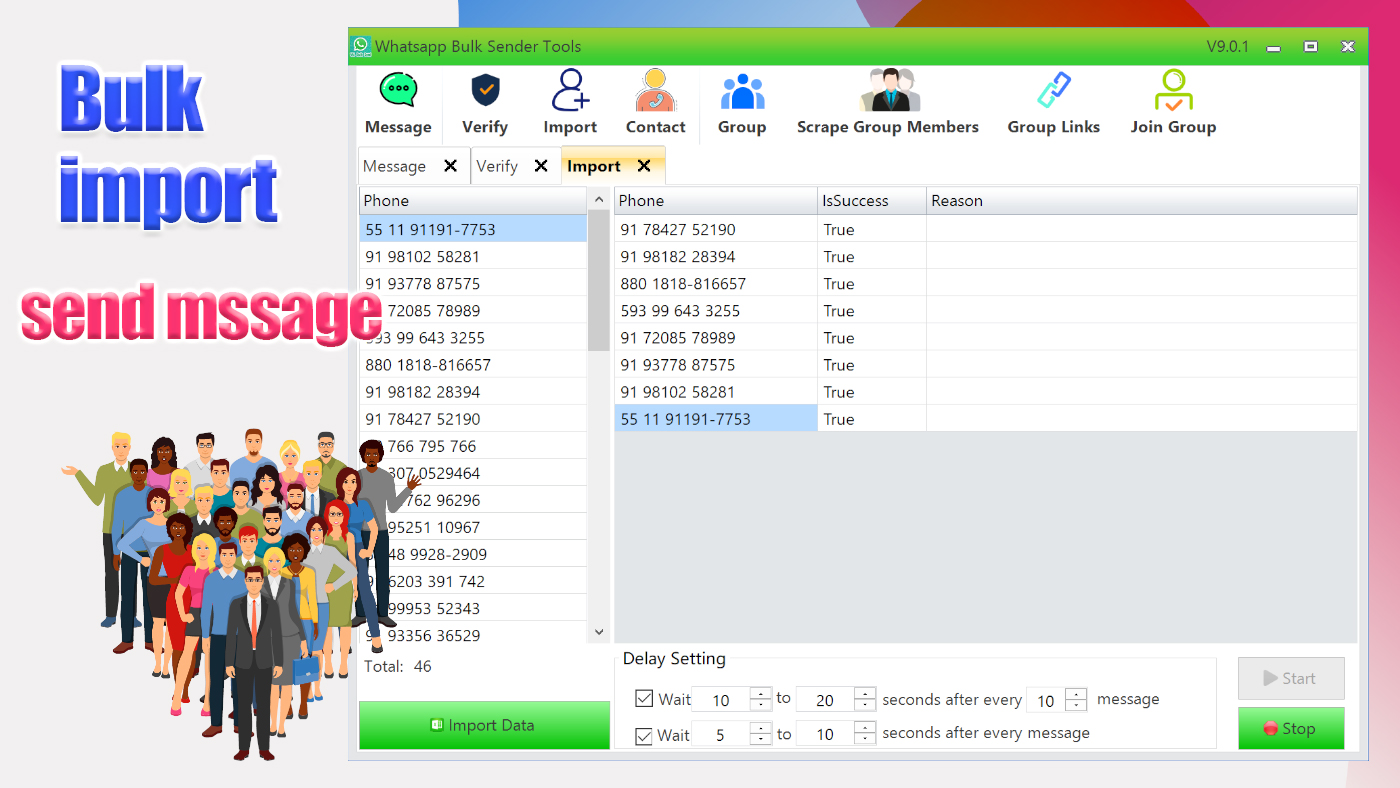Switch to the Message tab
This screenshot has height=788, width=1400.
[395, 166]
